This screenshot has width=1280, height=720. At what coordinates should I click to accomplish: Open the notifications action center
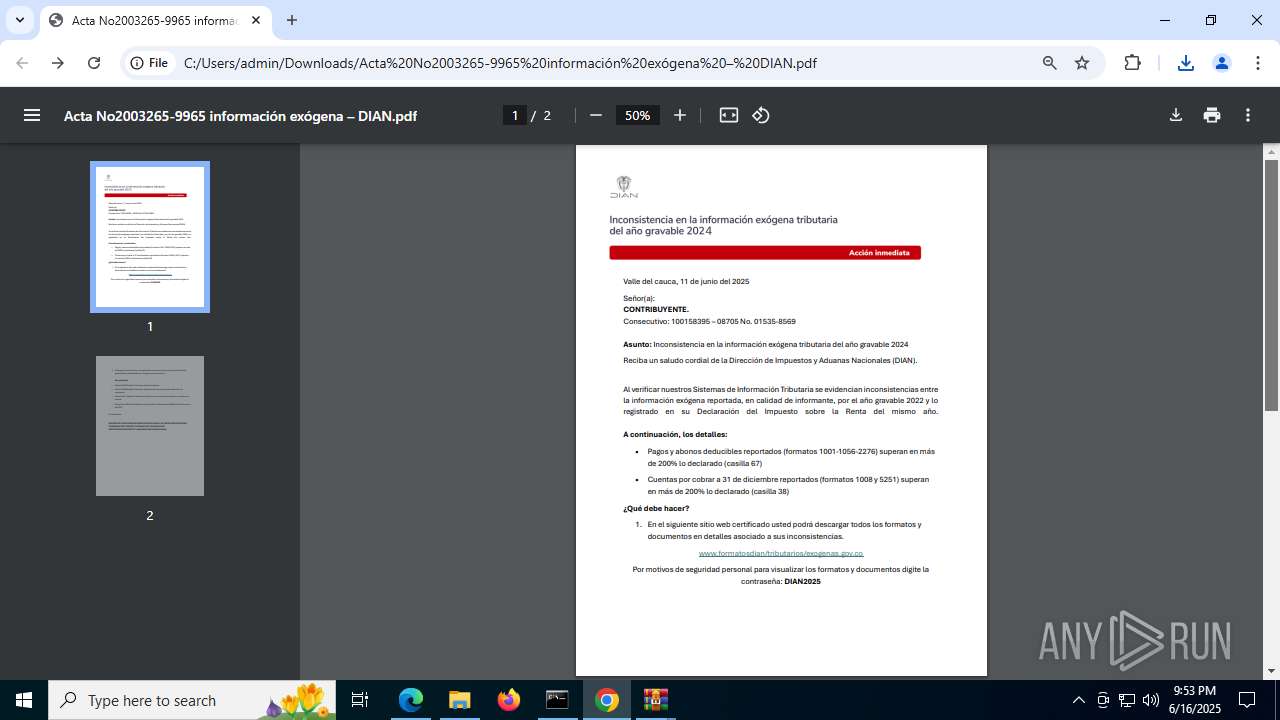pyautogui.click(x=1247, y=700)
